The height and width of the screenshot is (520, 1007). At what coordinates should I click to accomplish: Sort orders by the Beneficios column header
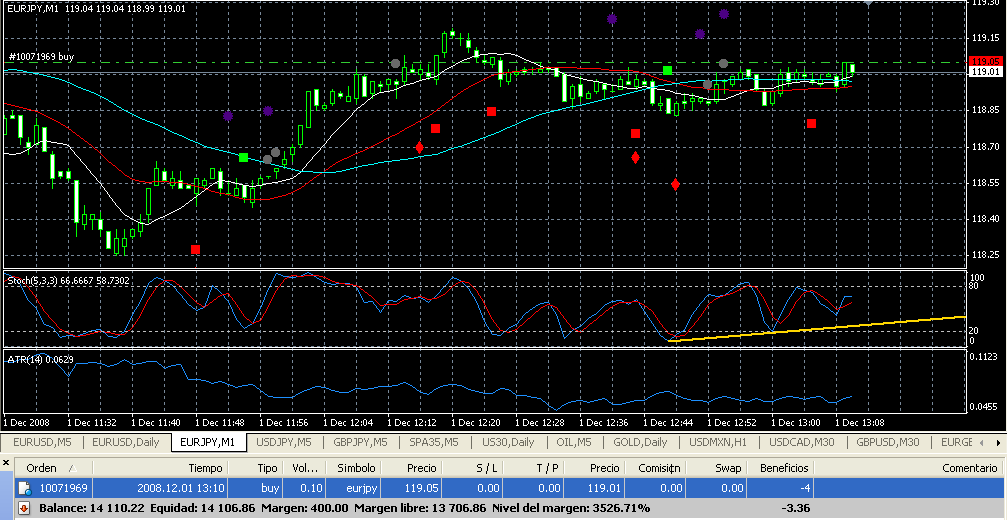783,468
